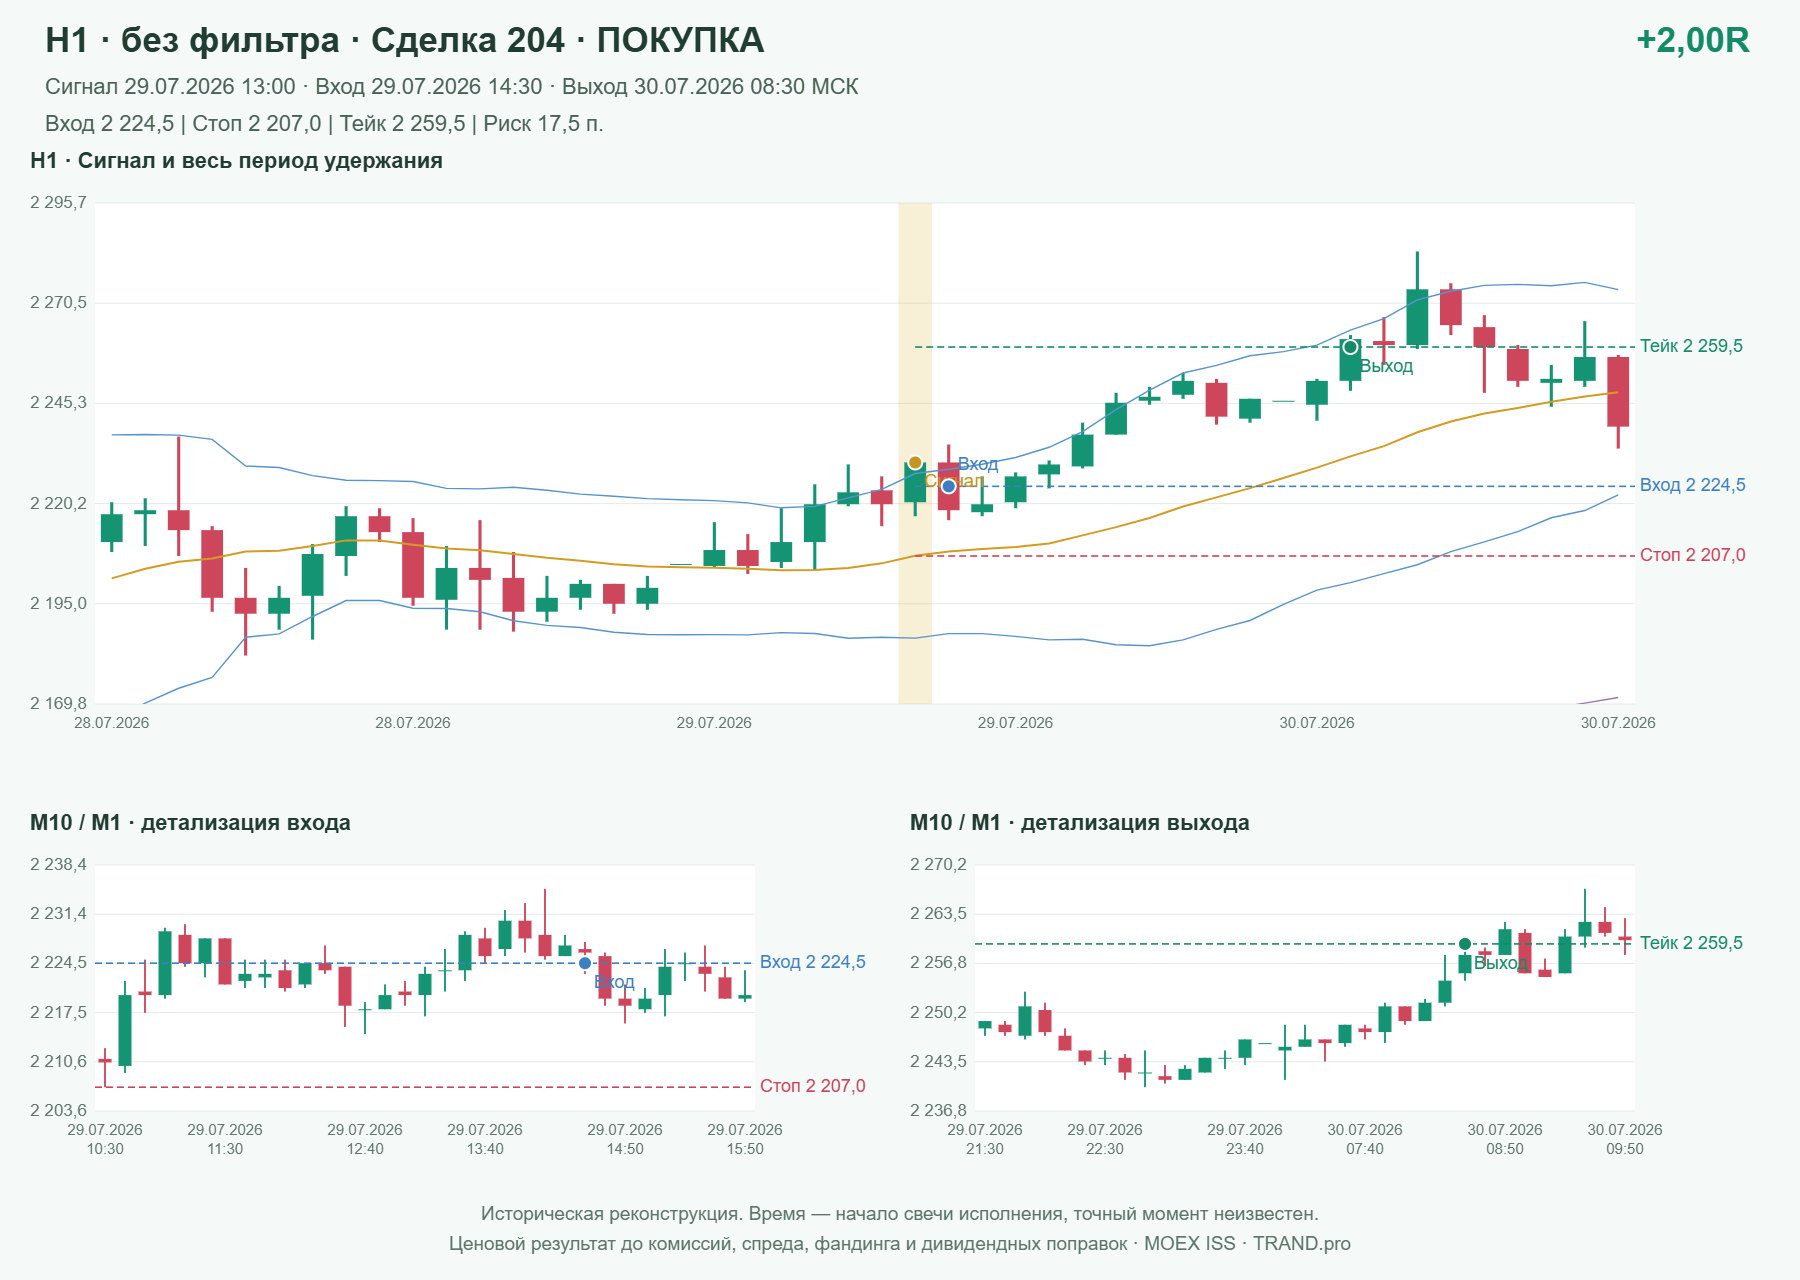Click the 2 238,4 axis value on entry chart

[58, 865]
